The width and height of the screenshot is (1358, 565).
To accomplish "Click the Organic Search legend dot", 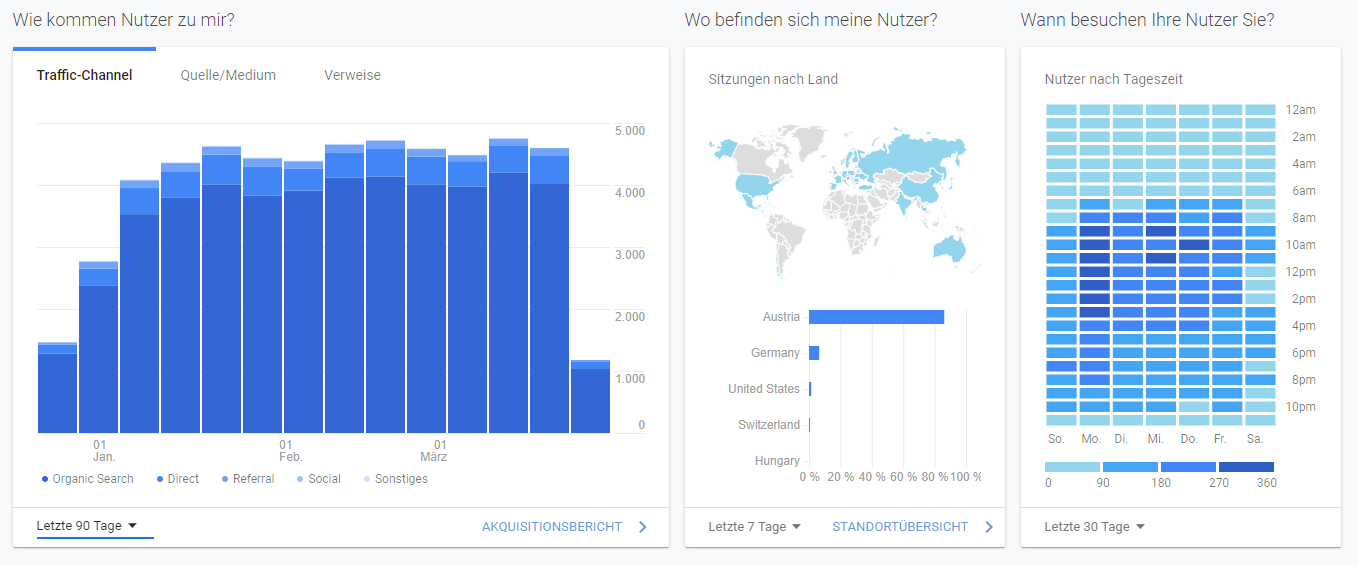I will pos(45,479).
